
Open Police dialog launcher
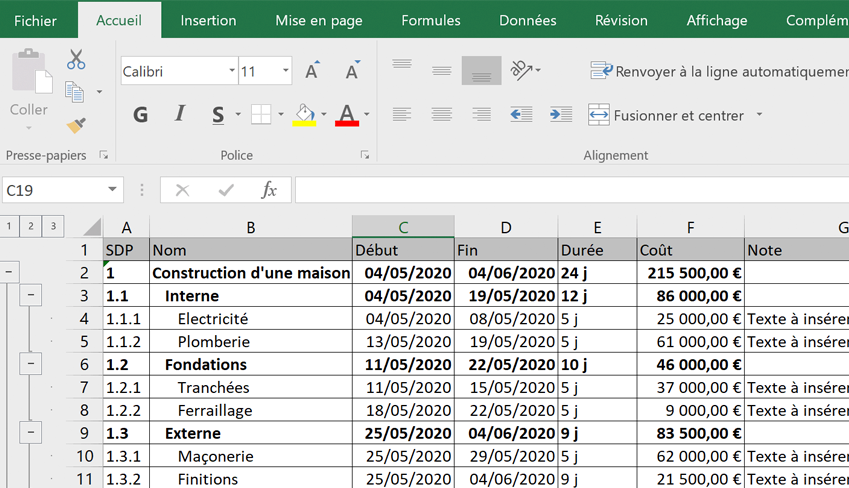click(365, 155)
